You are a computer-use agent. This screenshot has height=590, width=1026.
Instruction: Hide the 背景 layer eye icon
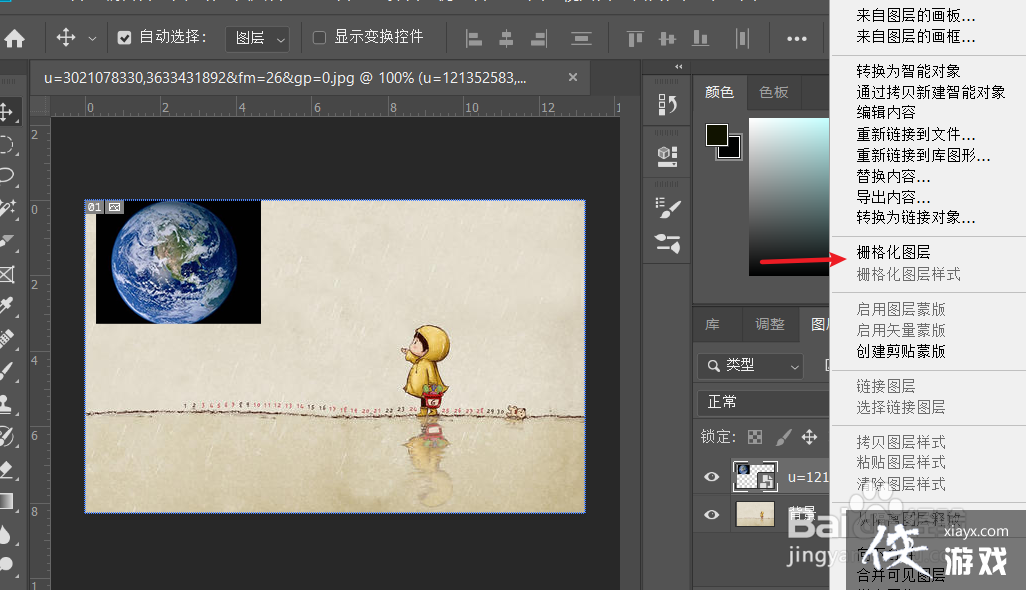point(711,515)
